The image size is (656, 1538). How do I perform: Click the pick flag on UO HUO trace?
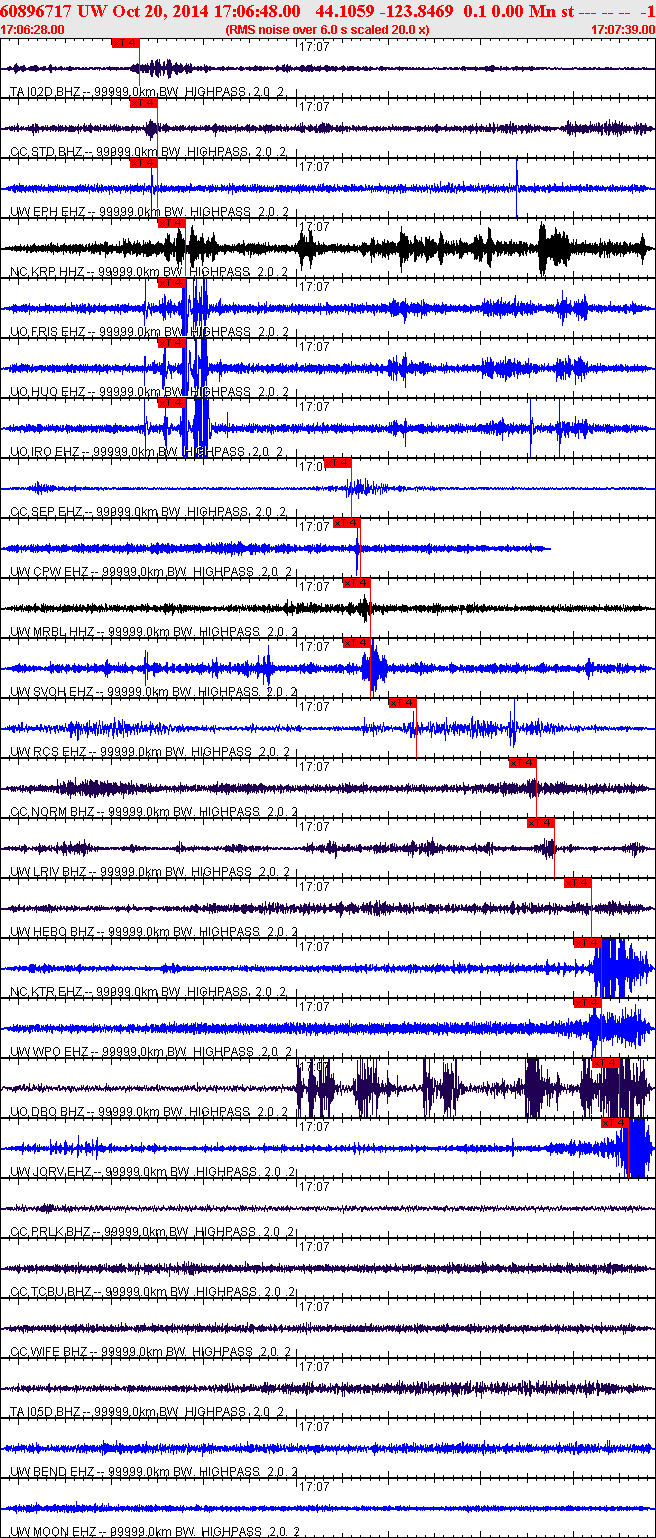coord(172,343)
